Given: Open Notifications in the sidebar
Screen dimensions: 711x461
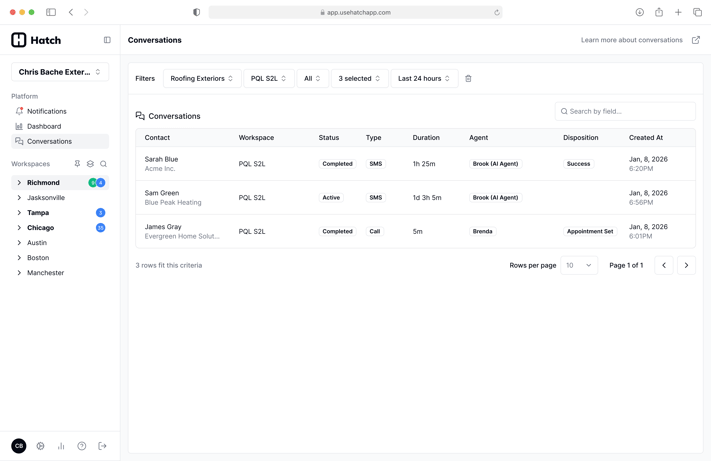Looking at the screenshot, I should 46,111.
